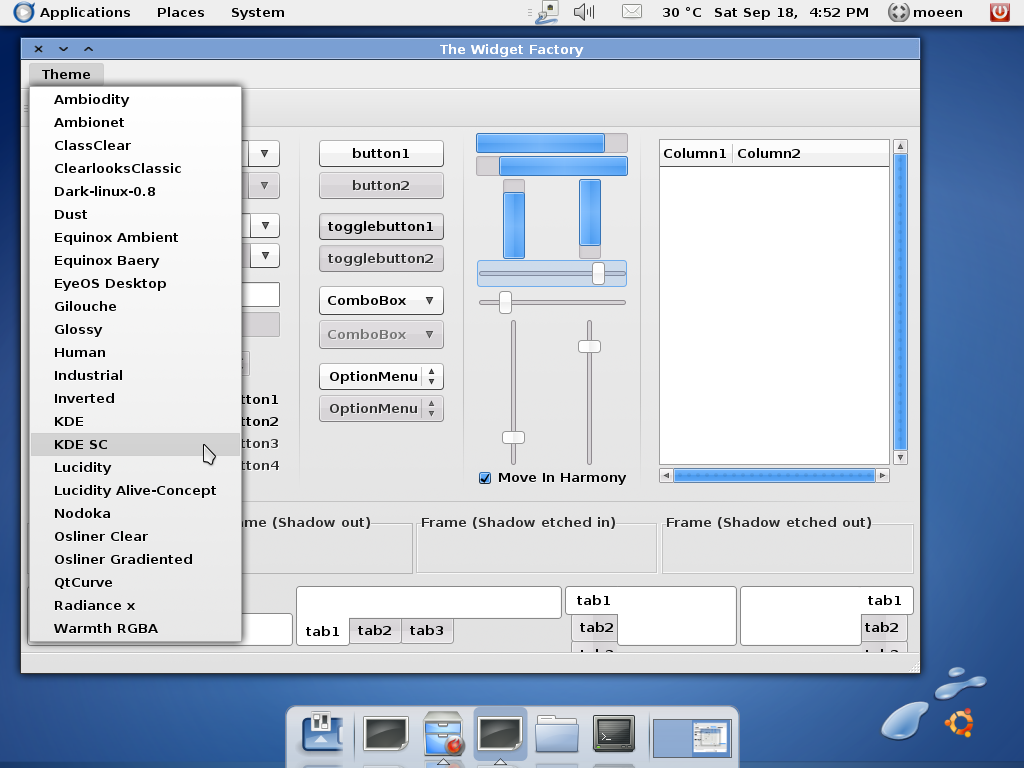Choose the Ambiodity theme

(x=136, y=99)
